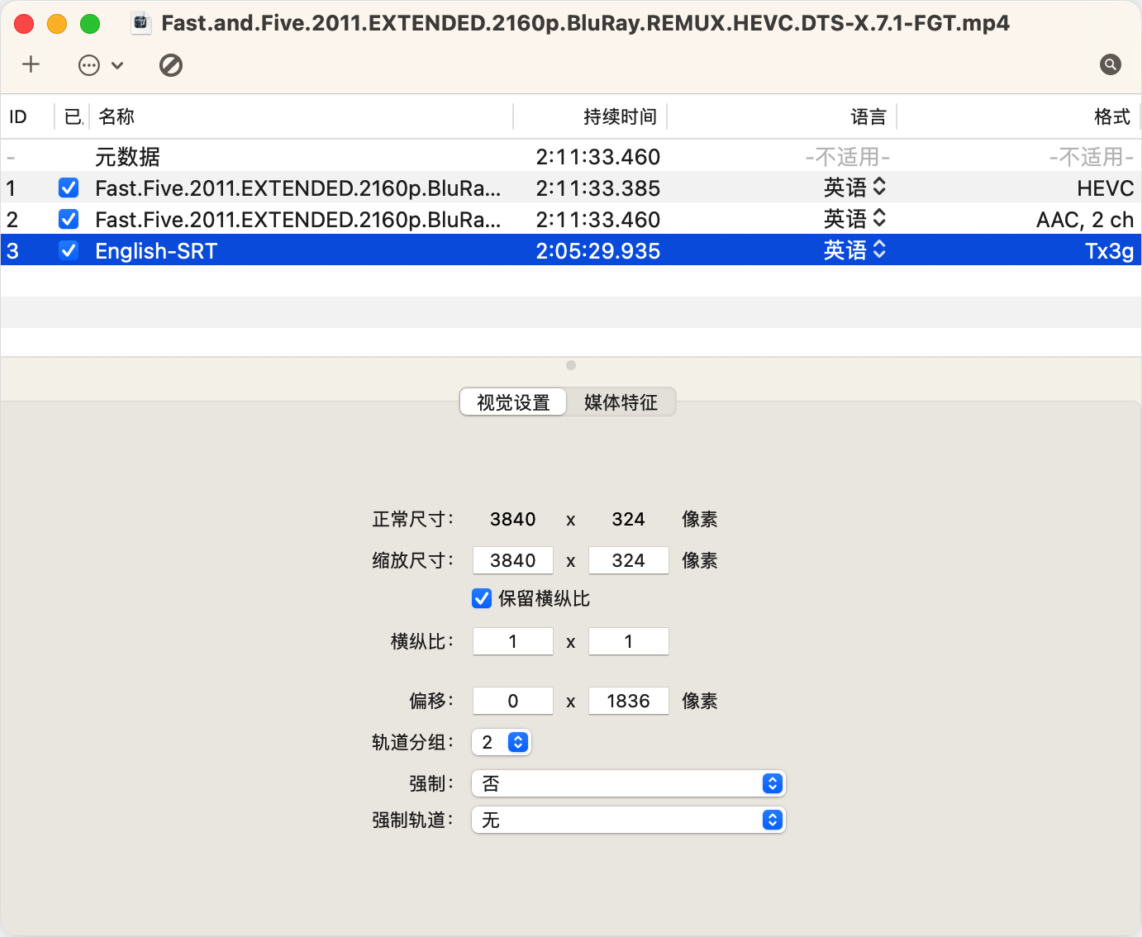Screen dimensions: 1142x937
Task: Switch to the 媒体特征 tab
Action: pyautogui.click(x=621, y=402)
